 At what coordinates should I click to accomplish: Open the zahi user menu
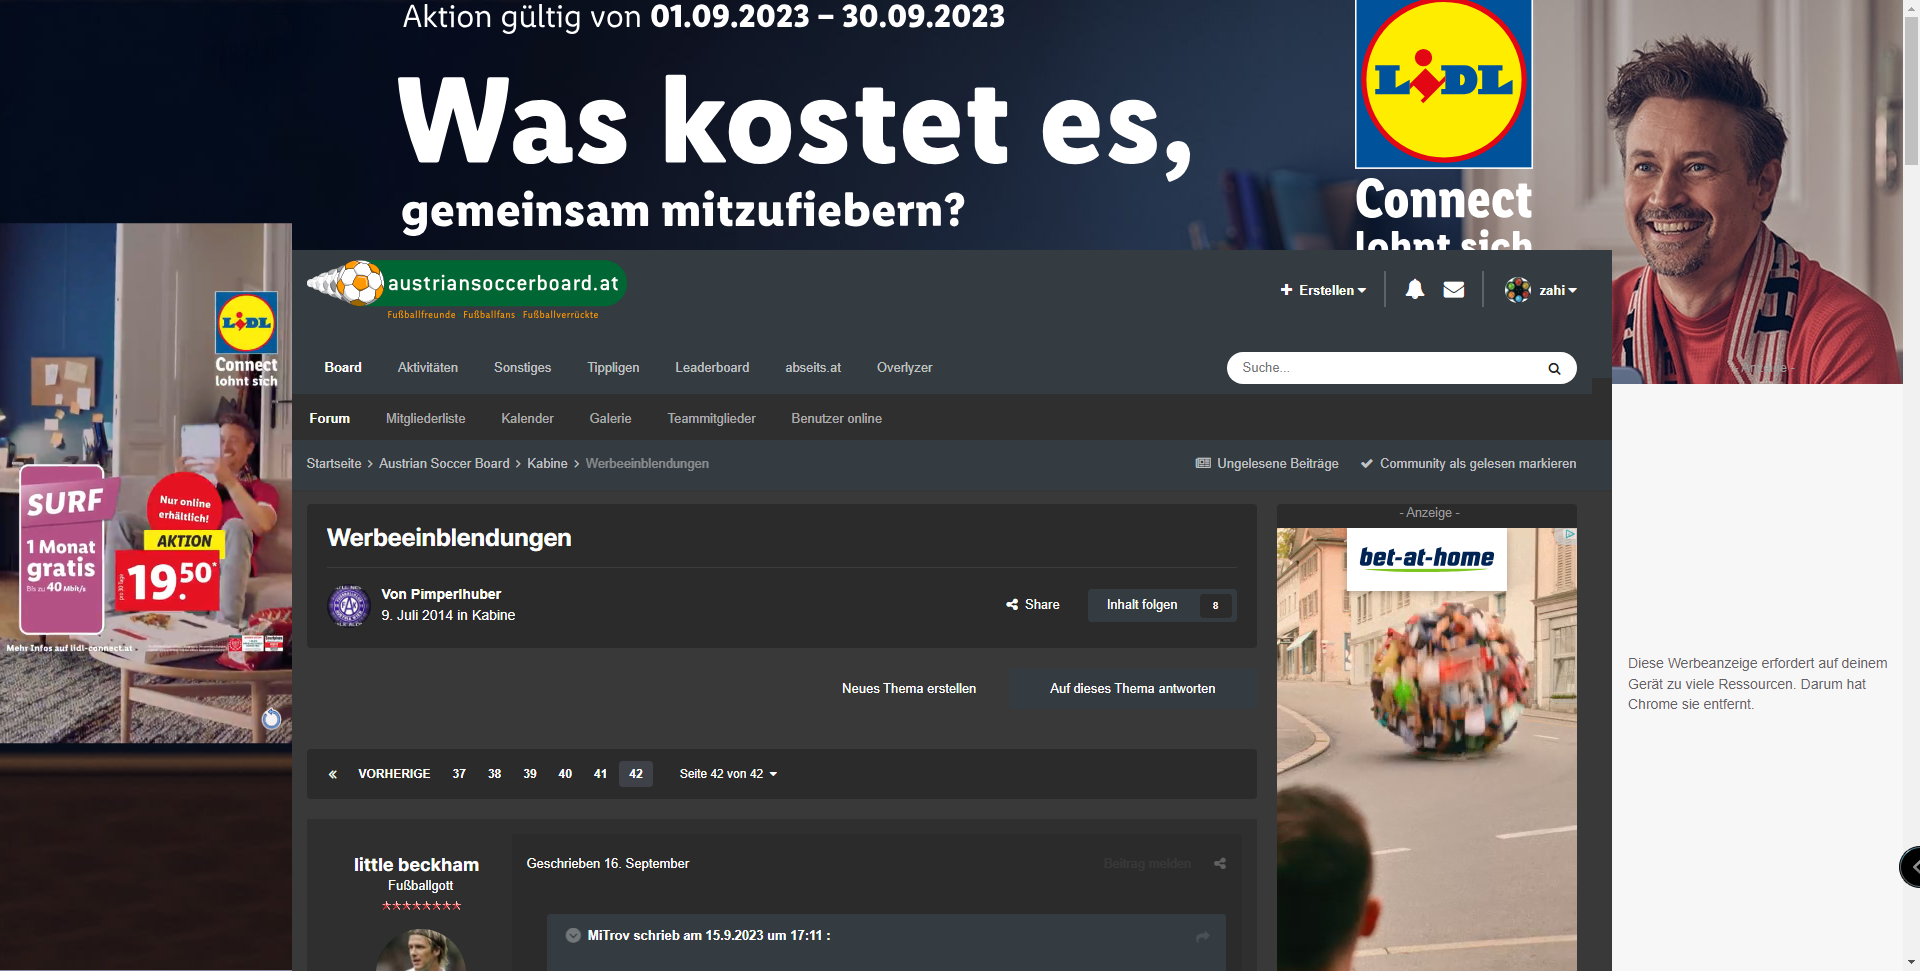[x=1557, y=290]
